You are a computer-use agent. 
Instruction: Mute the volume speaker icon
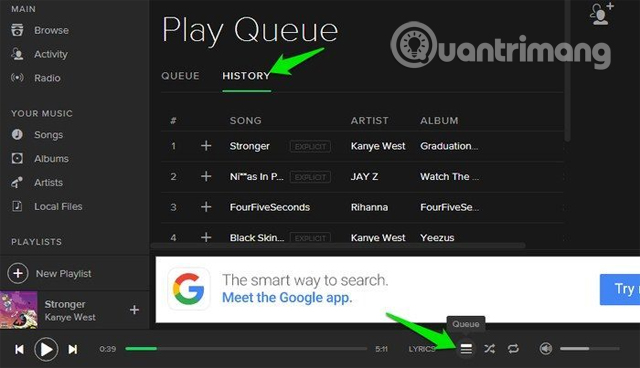coord(546,348)
